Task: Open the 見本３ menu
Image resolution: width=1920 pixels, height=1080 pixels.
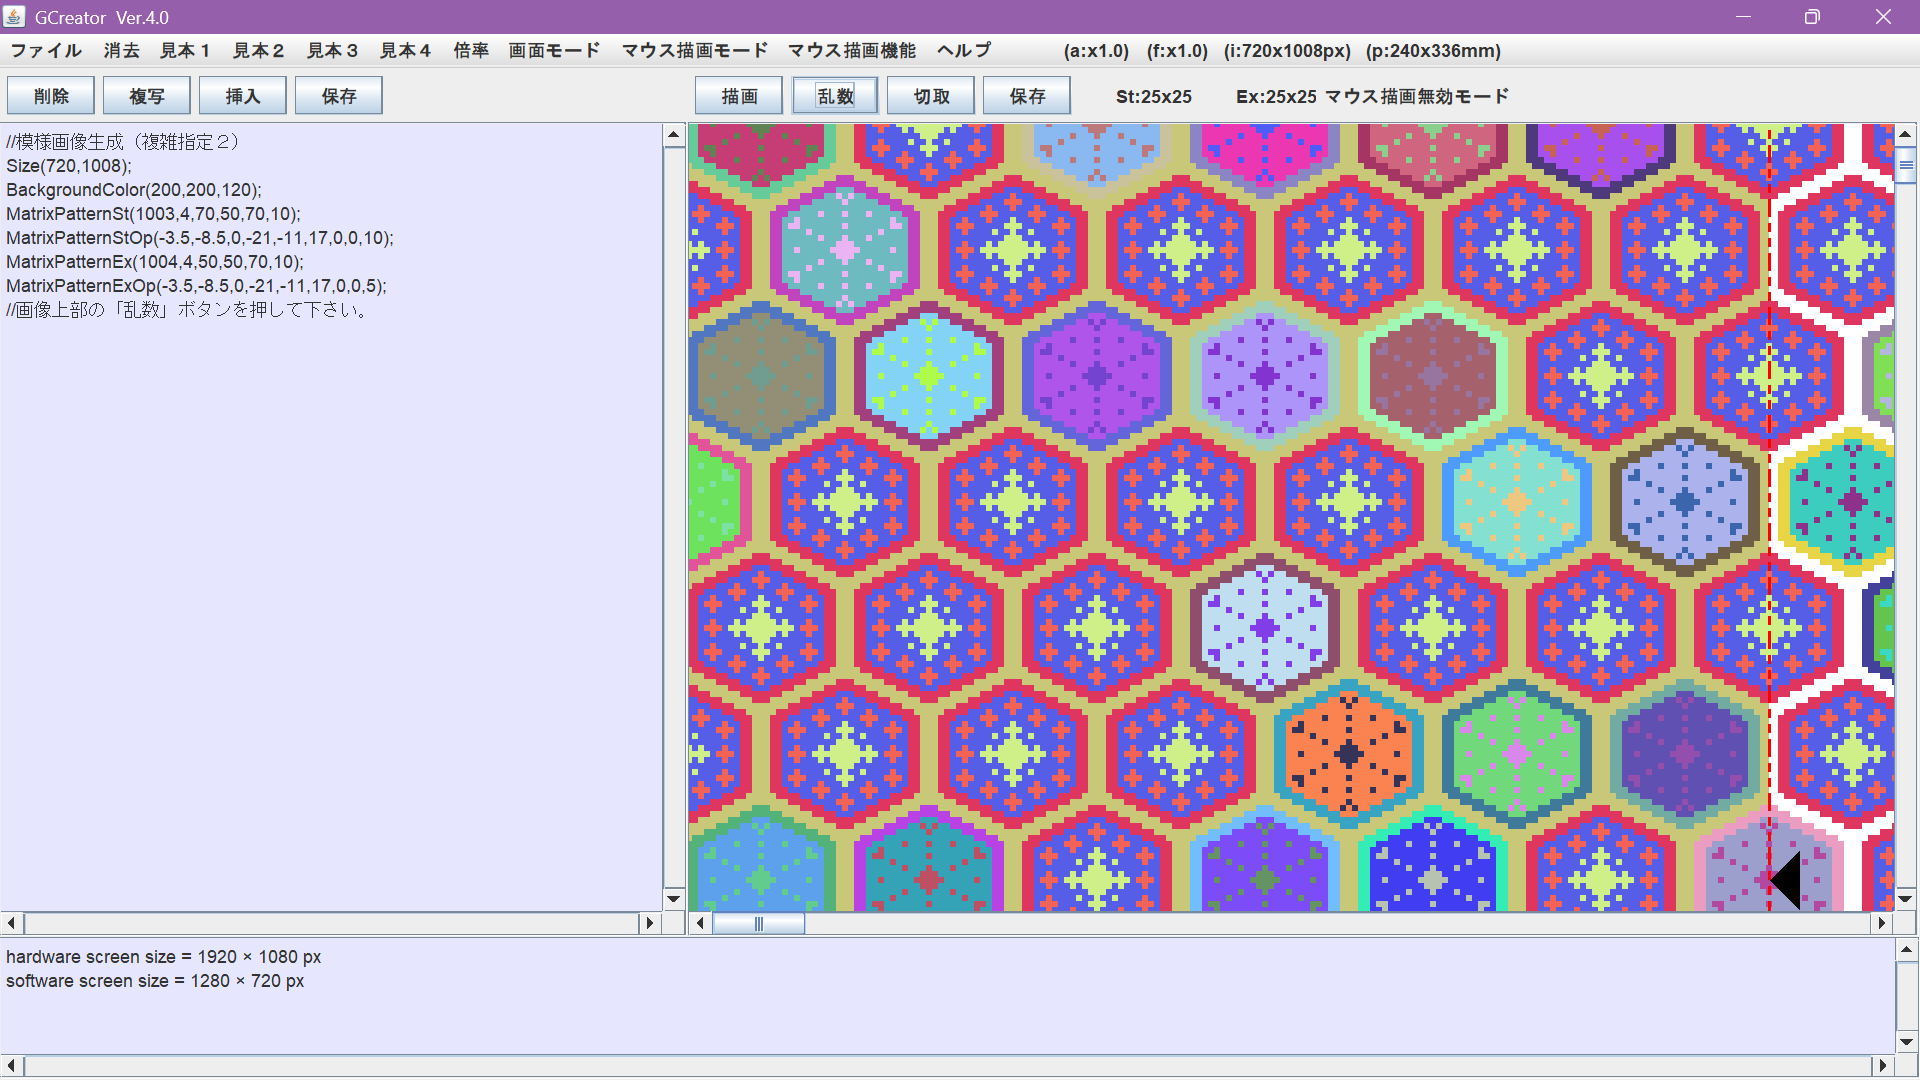Action: tap(332, 51)
